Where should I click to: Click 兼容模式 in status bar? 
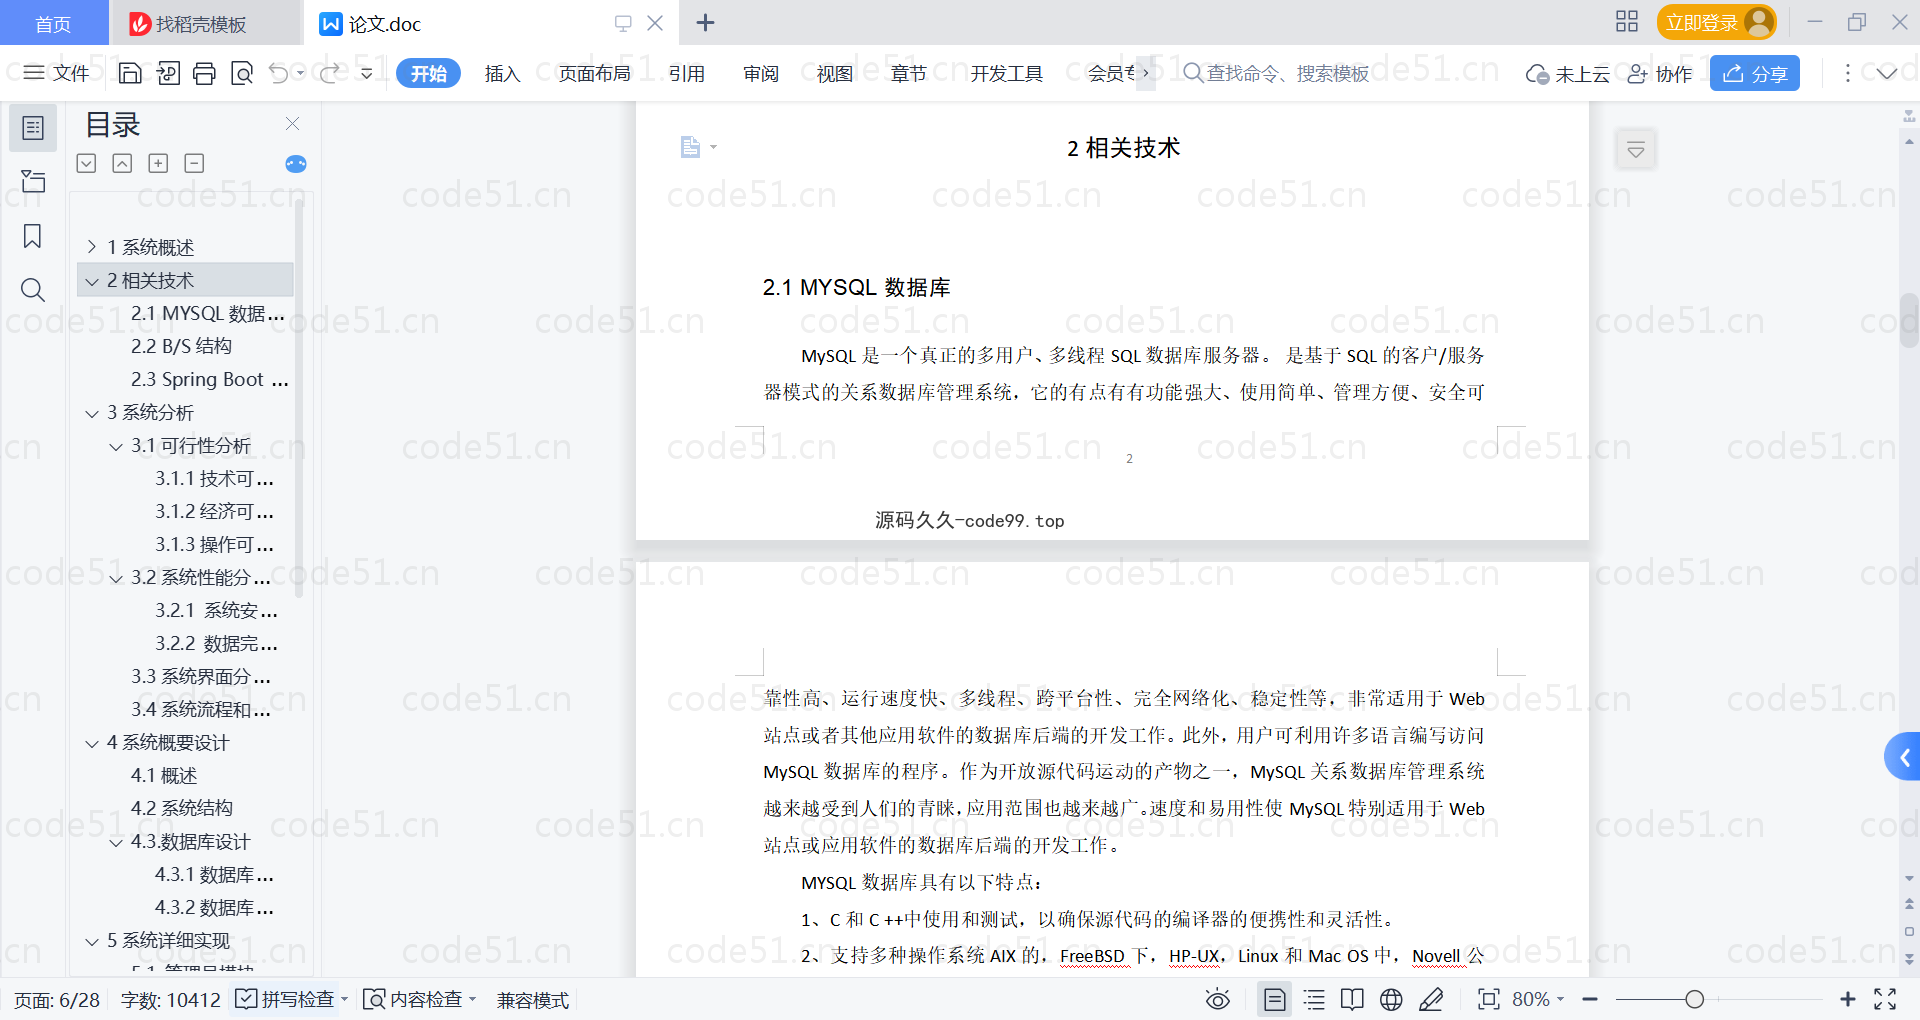point(533,1000)
